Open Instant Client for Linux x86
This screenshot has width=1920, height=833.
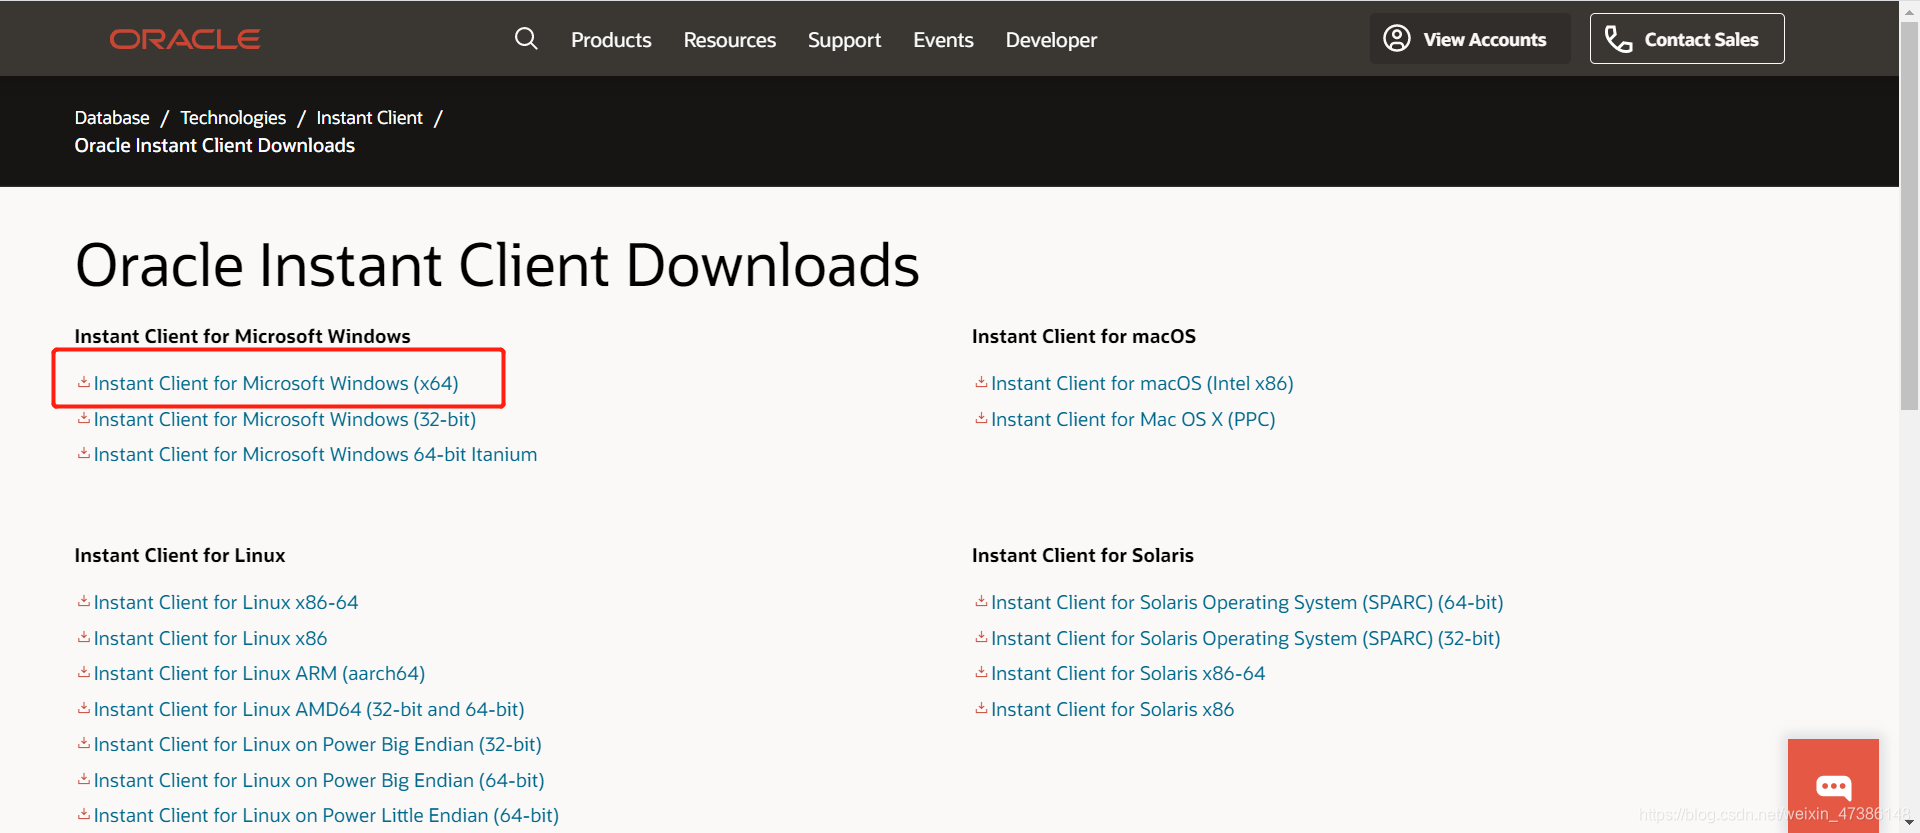coord(210,638)
